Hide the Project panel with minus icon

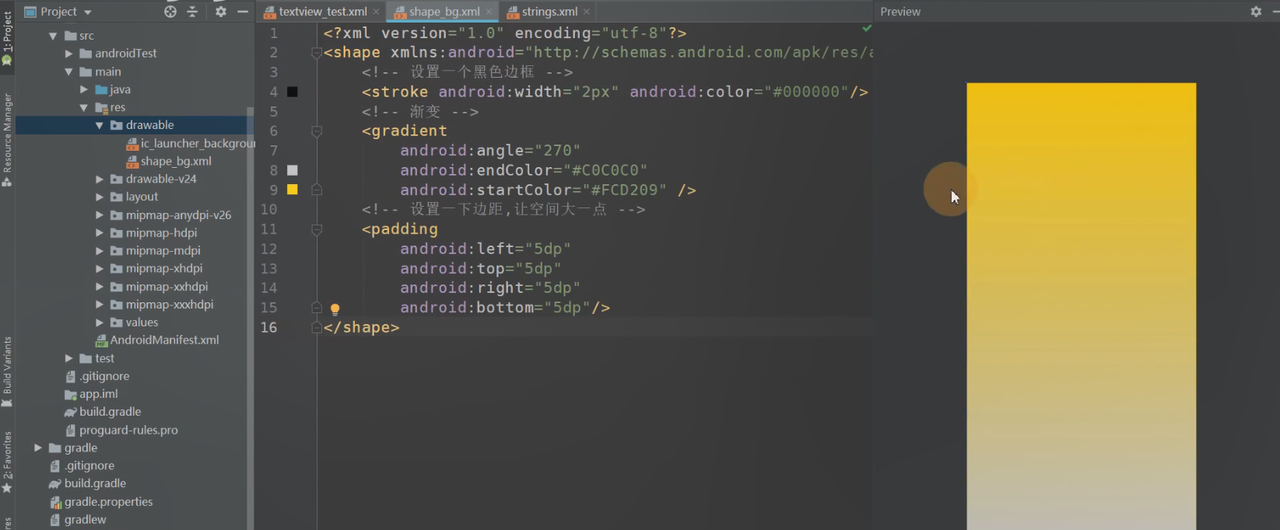243,12
